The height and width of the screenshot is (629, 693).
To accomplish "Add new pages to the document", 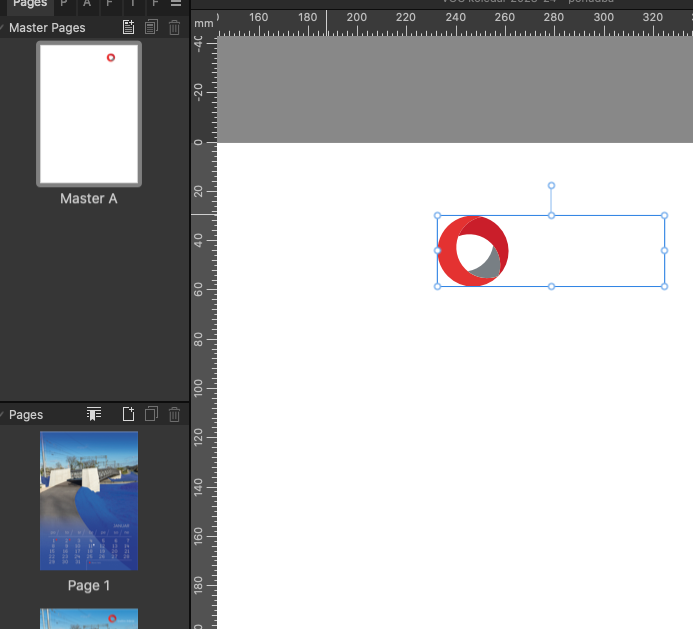I will tap(129, 414).
